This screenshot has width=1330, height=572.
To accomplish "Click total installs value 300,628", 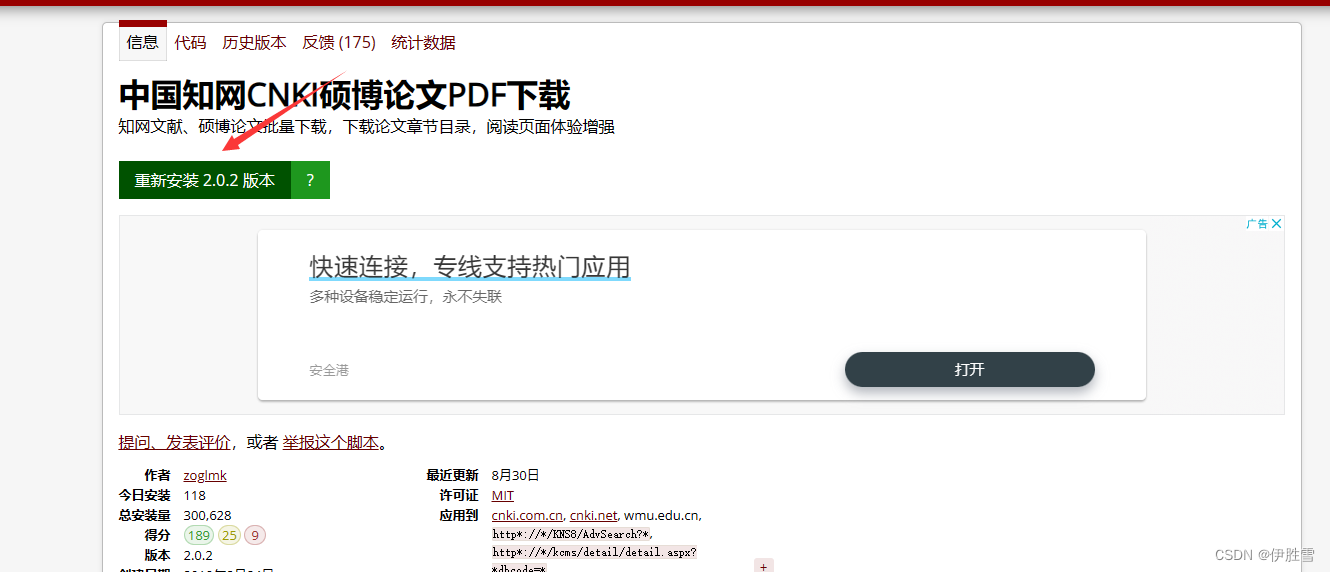I will pyautogui.click(x=208, y=515).
